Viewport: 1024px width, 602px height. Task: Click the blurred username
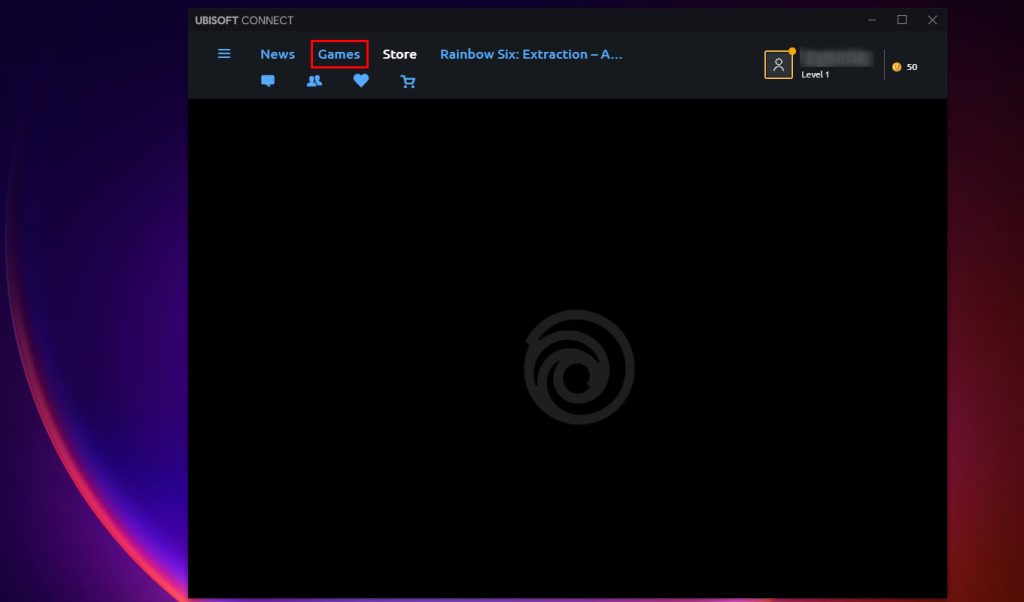coord(837,58)
